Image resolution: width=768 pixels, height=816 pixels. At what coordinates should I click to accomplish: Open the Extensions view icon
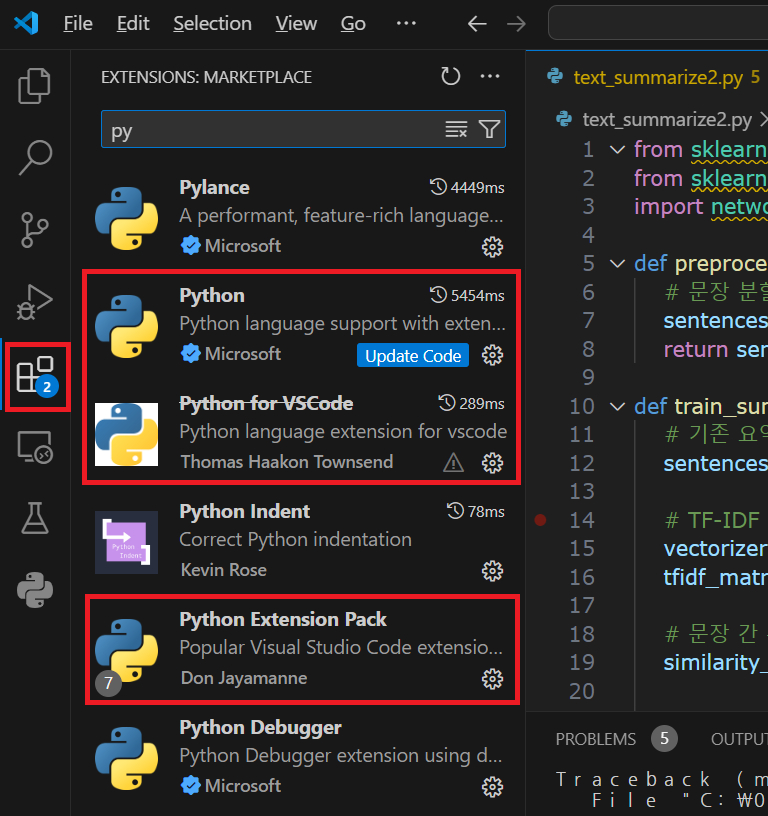[34, 375]
